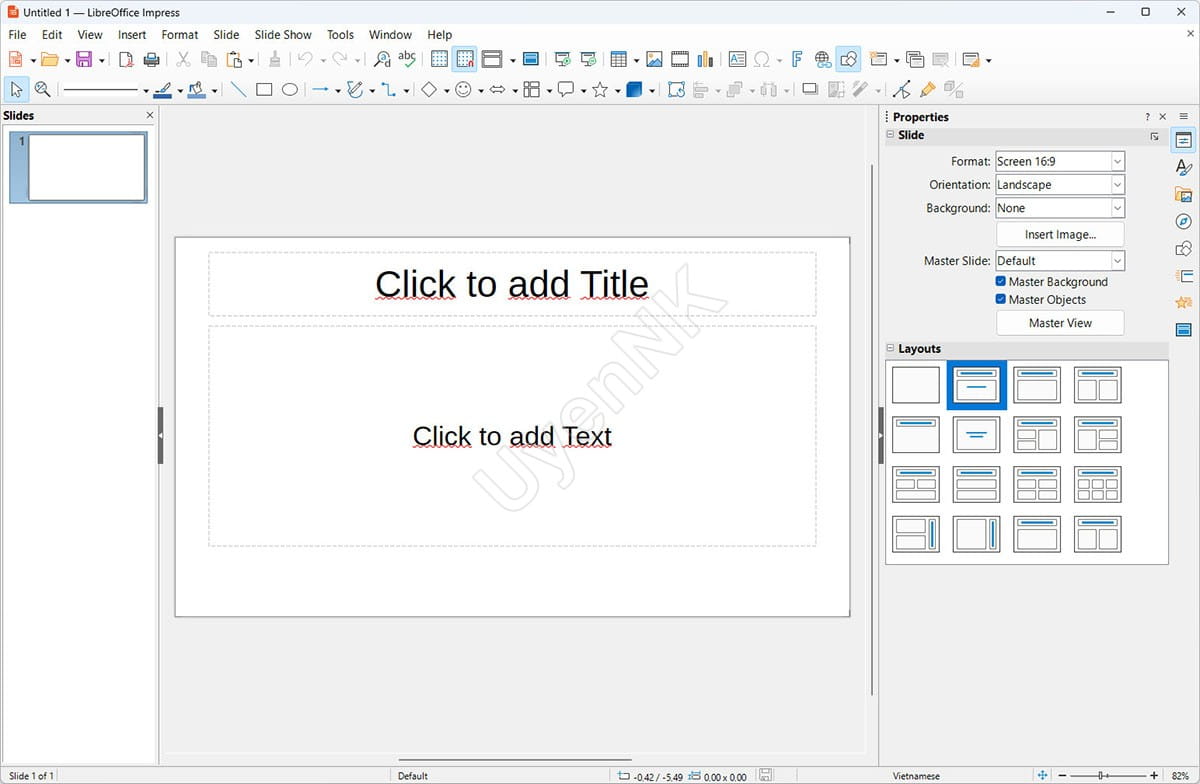Click the Line Color swatch button
Screen dimensions: 1200x784
[162, 89]
